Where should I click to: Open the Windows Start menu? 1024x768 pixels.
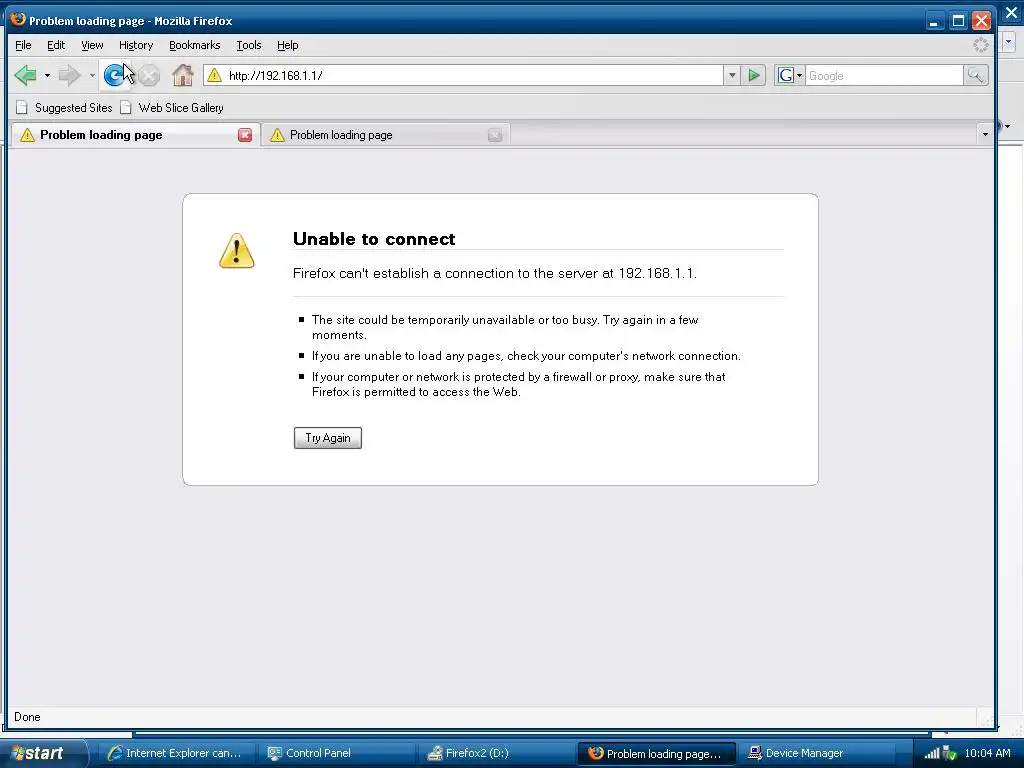click(x=42, y=753)
